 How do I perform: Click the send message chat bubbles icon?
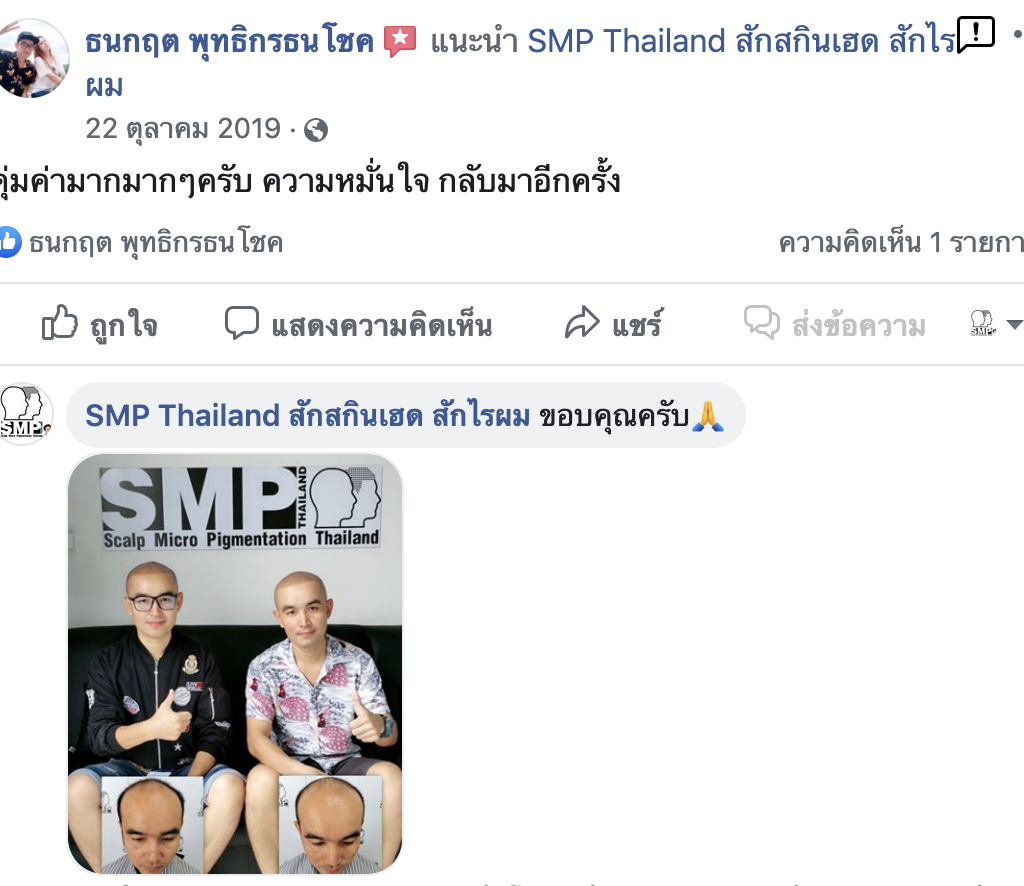click(761, 323)
